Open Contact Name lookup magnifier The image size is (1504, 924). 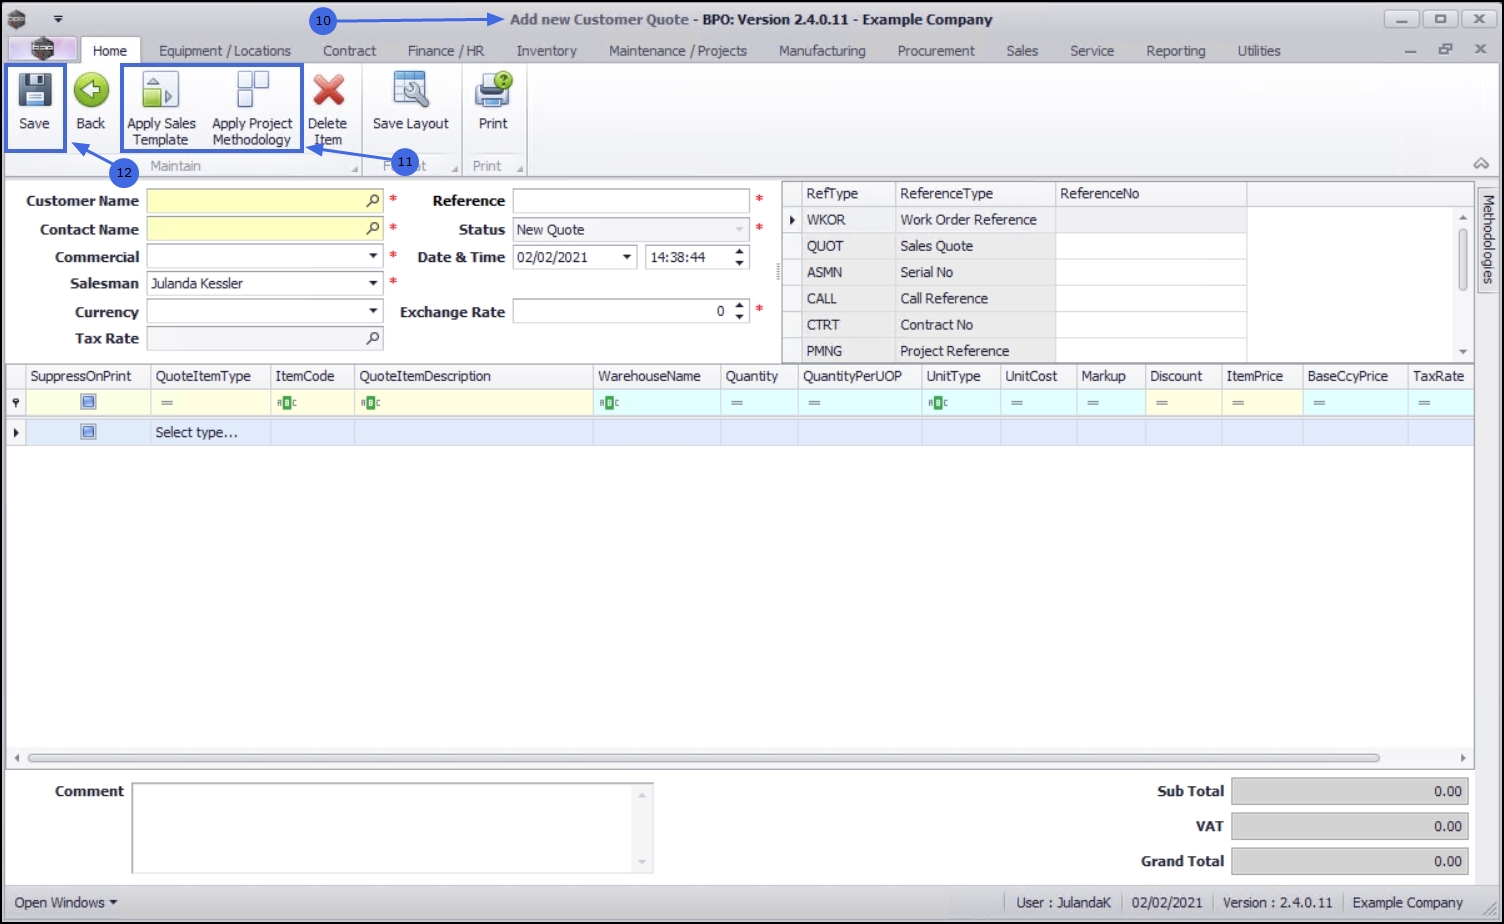coord(372,229)
